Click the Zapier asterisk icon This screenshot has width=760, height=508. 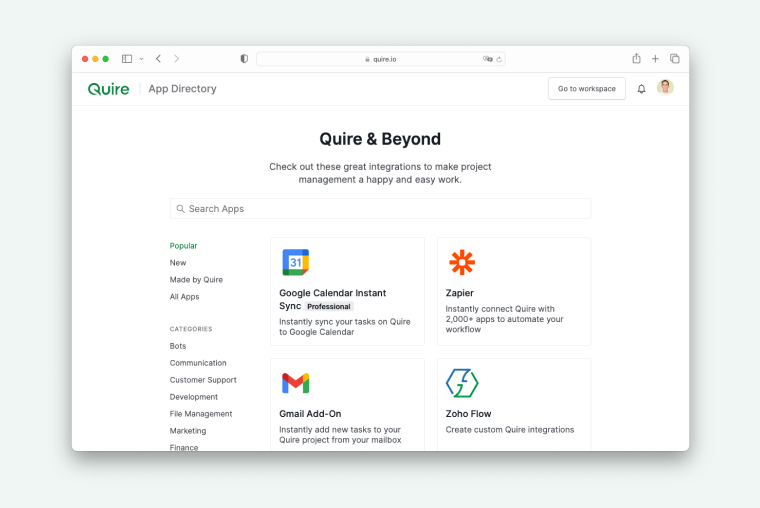pos(462,262)
